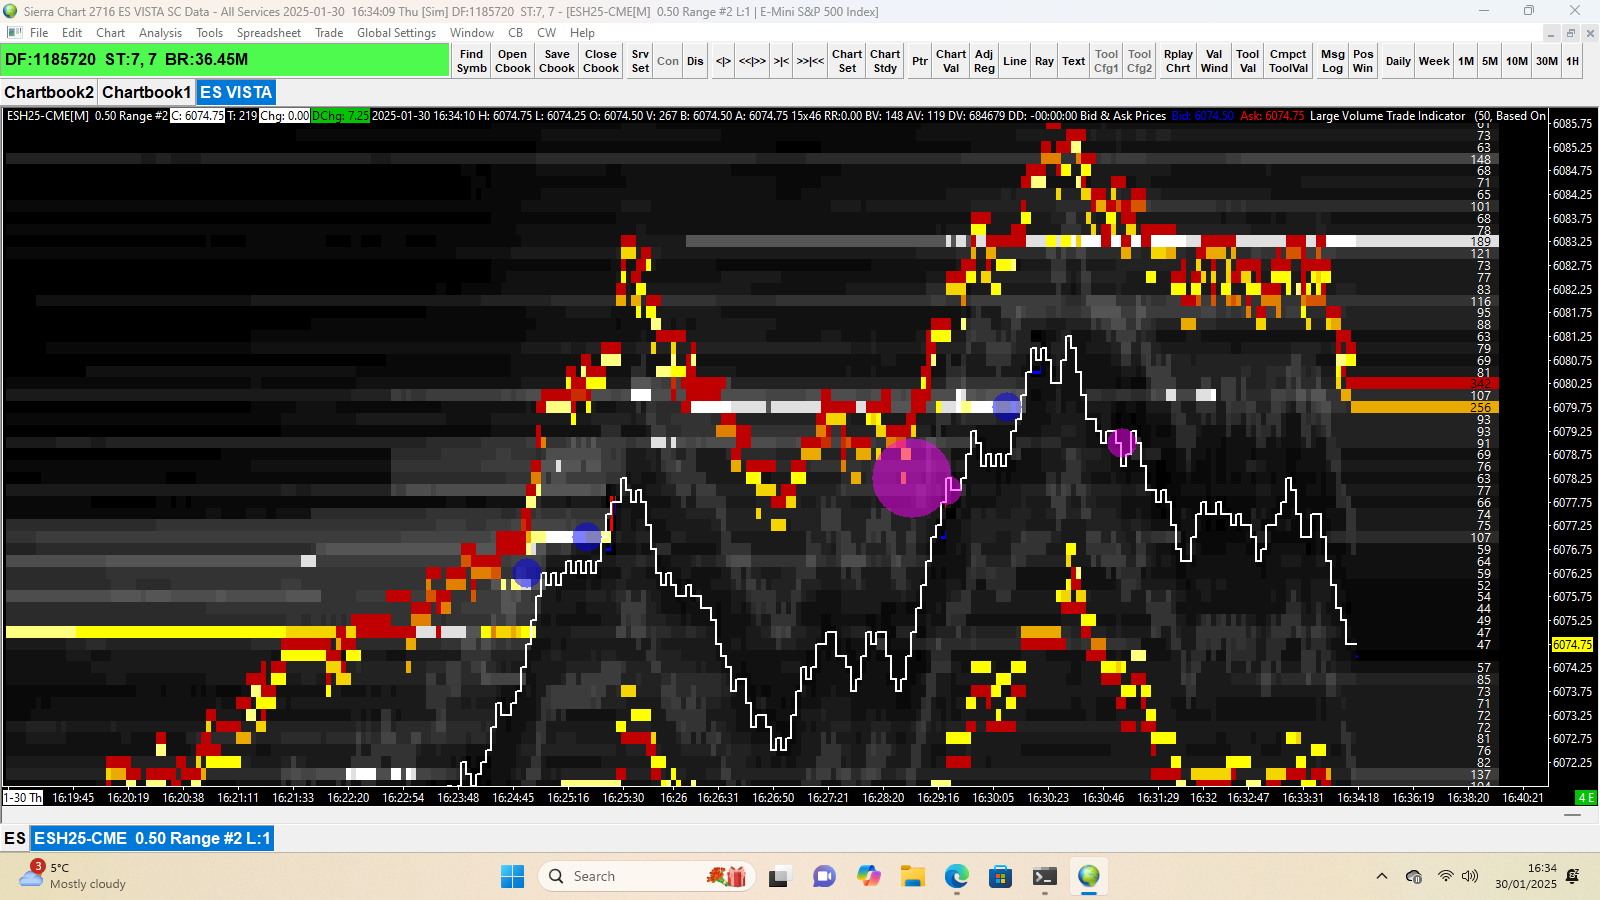Set chart timeframe to 5M
This screenshot has height=900, width=1600.
coord(1490,61)
